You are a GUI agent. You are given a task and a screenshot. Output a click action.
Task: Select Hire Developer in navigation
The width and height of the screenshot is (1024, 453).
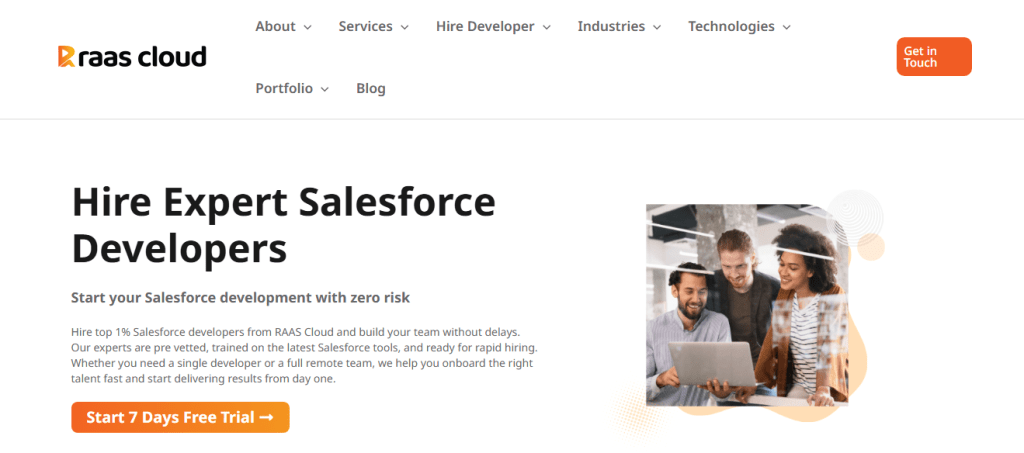[x=485, y=27]
